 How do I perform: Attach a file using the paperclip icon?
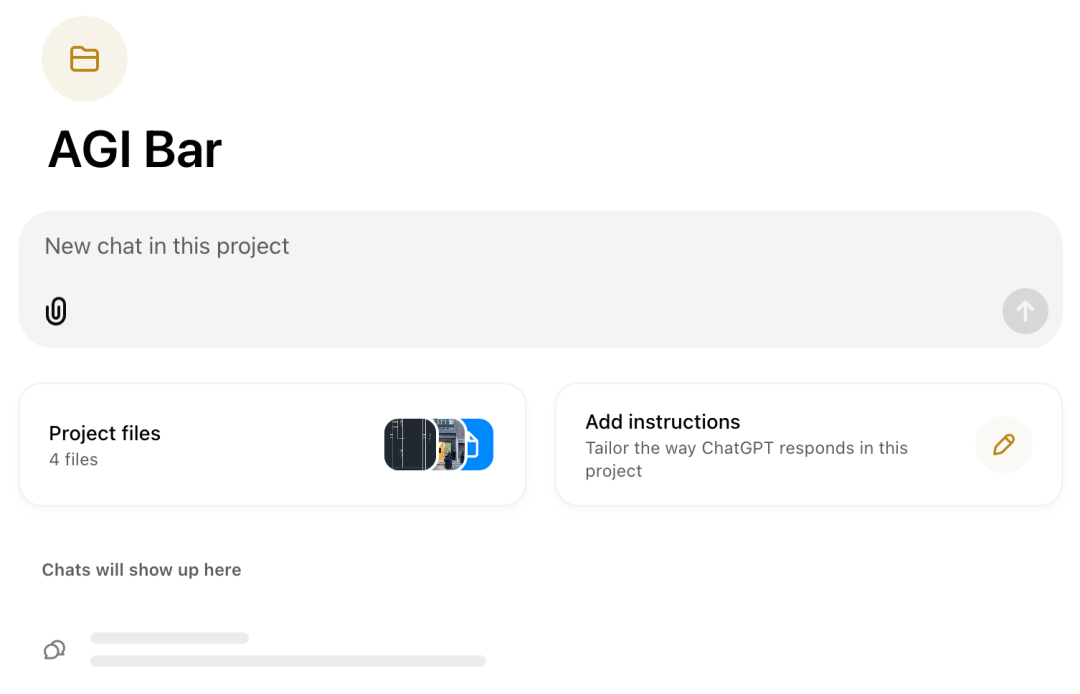56,311
